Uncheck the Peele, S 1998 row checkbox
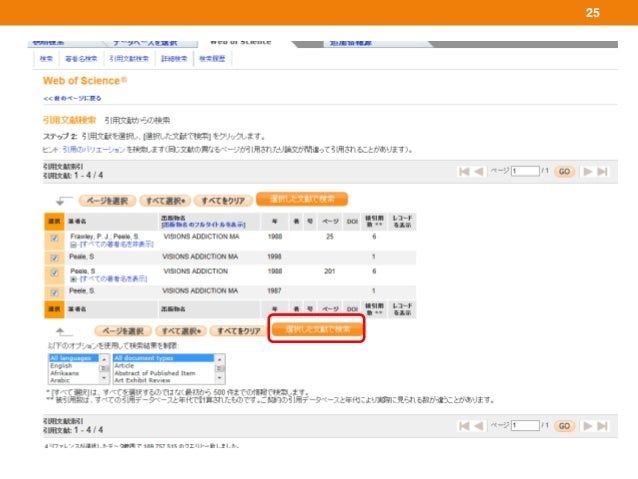 (54, 258)
